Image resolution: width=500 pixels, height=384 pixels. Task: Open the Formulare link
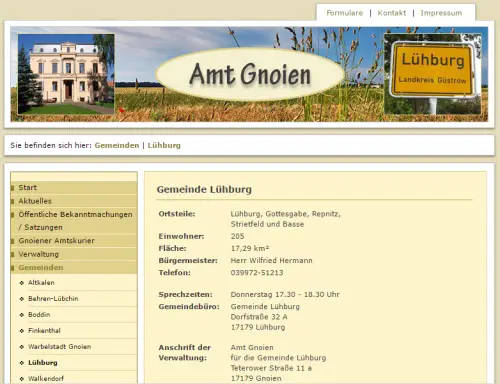[345, 13]
